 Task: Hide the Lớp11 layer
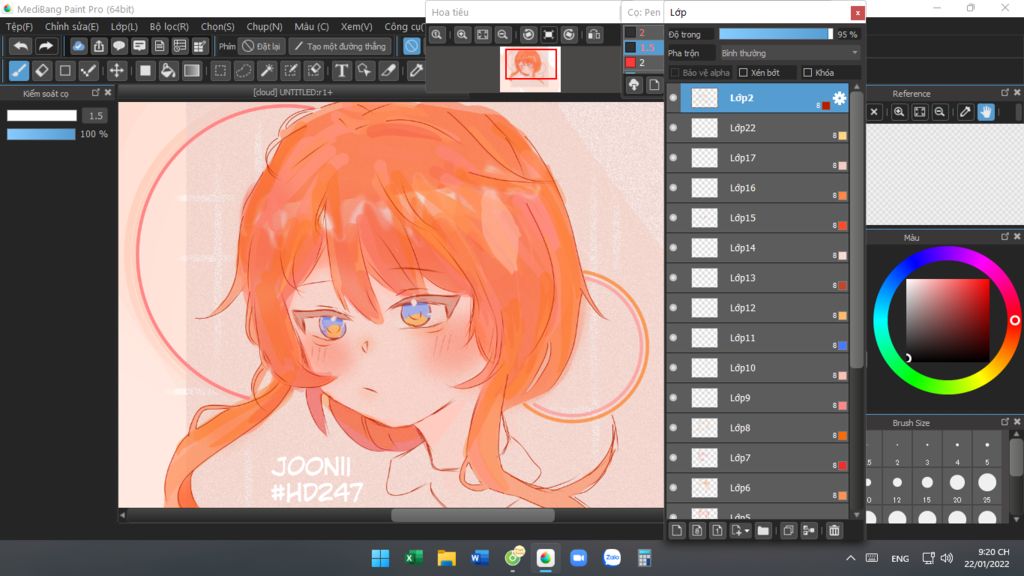click(x=673, y=338)
